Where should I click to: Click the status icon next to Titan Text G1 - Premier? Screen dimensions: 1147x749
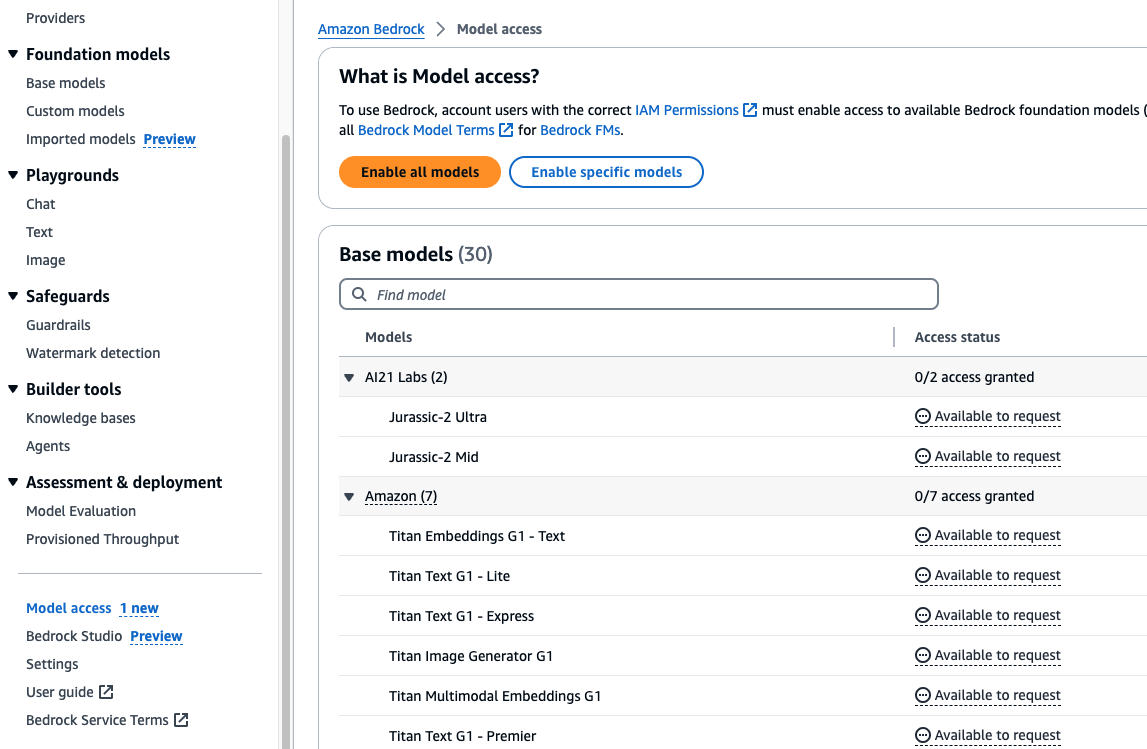point(922,735)
